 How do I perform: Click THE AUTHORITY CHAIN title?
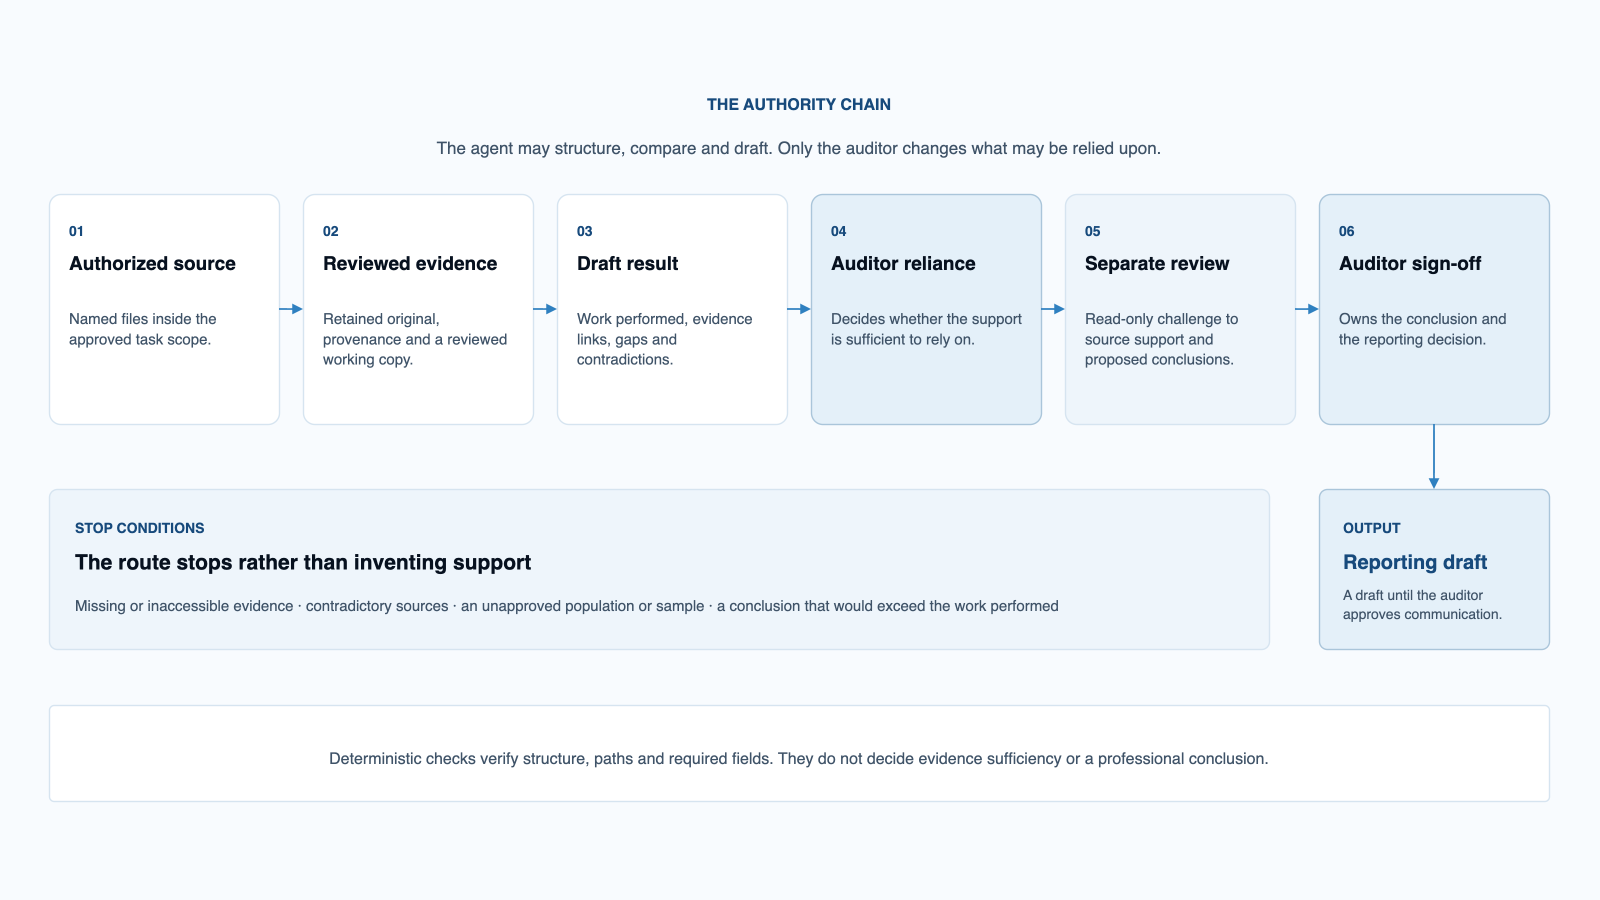799,104
